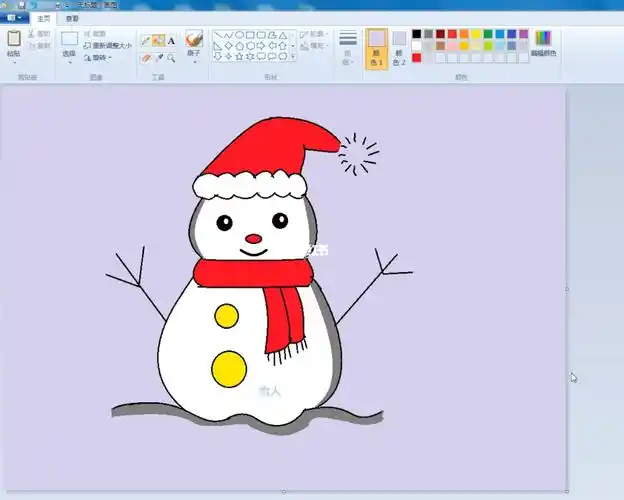This screenshot has height=500, width=624.
Task: Choose the Line shape in shapes gallery
Action: (x=217, y=34)
